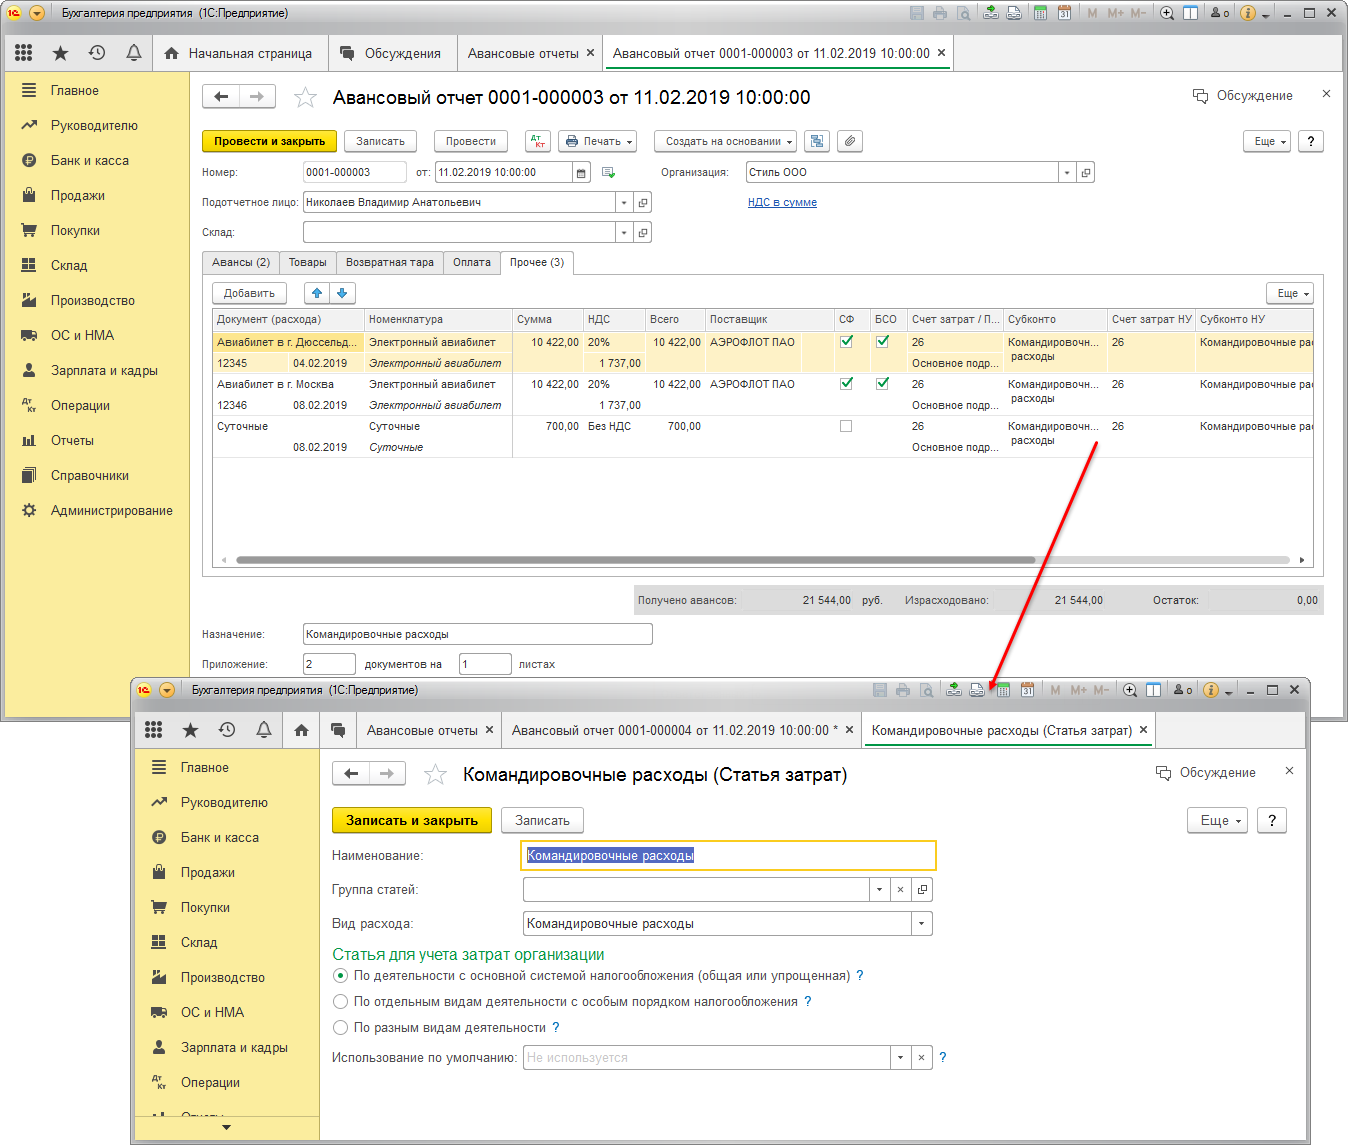Viewport: 1348px width, 1146px height.
Task: Go to home page icon in front window
Action: point(301,730)
